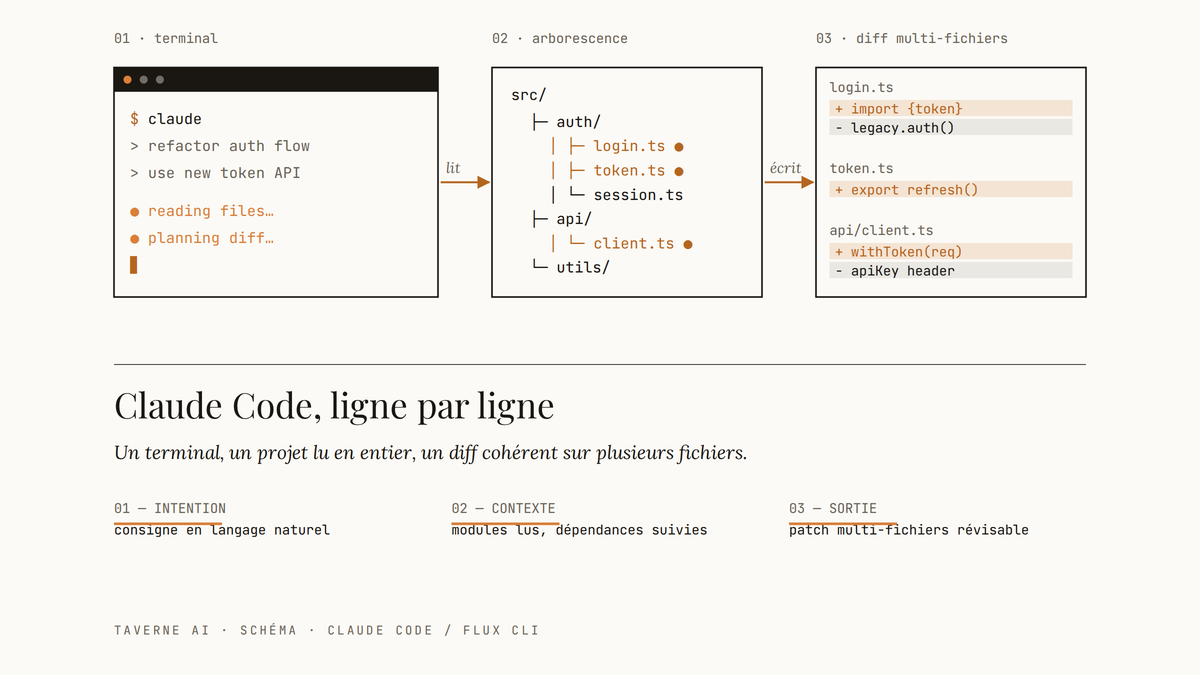
Task: Select the api/ folder in tree
Action: (x=575, y=219)
